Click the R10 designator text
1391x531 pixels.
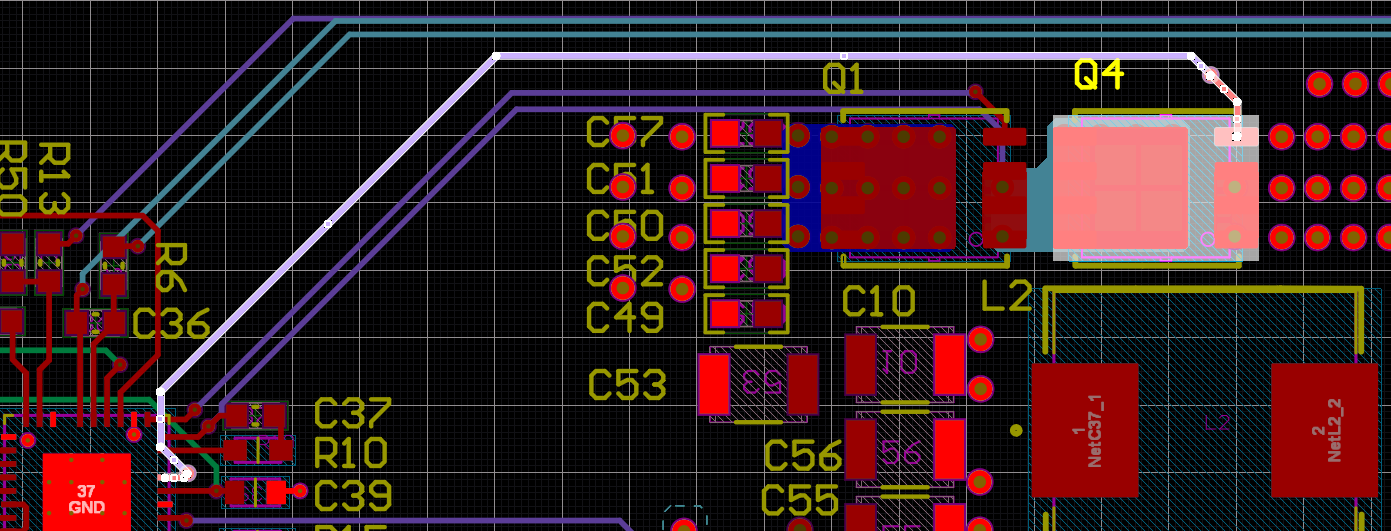350,454
